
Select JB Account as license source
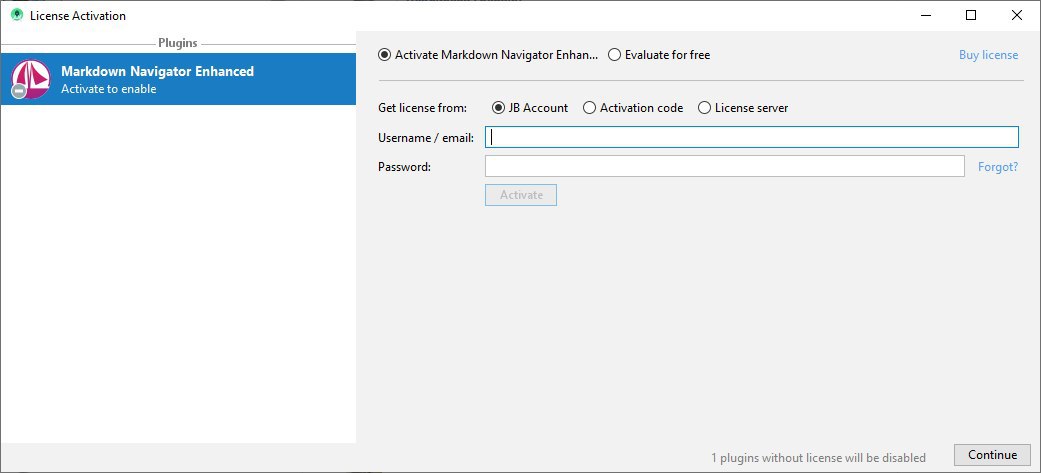530,108
